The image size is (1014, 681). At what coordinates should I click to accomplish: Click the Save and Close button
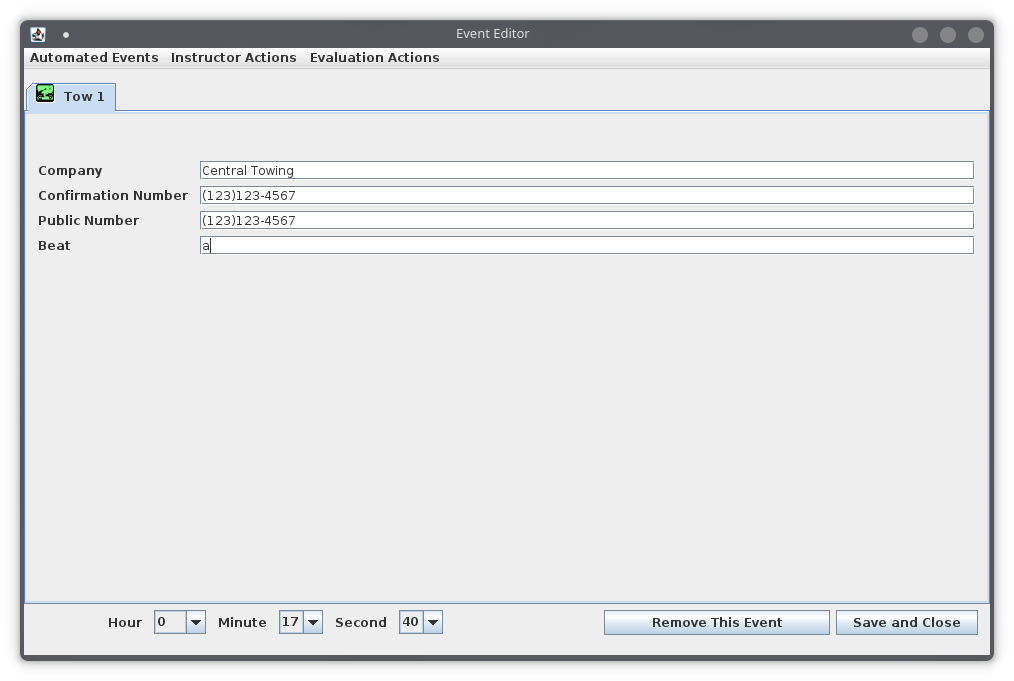click(907, 622)
